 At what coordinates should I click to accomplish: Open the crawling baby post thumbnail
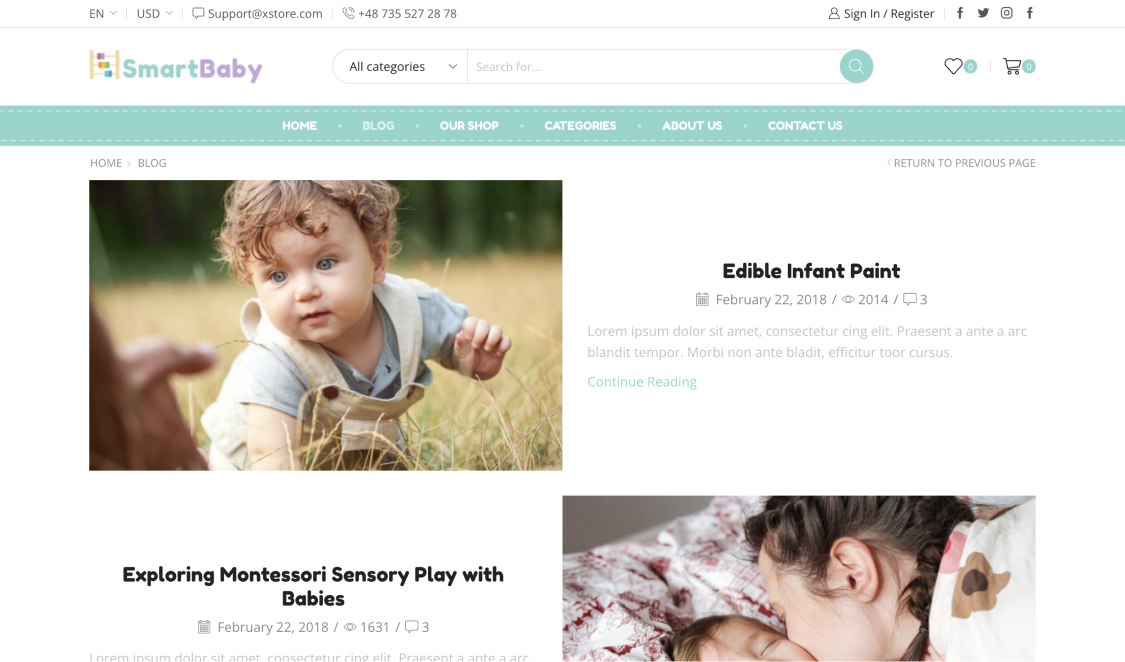pyautogui.click(x=326, y=325)
